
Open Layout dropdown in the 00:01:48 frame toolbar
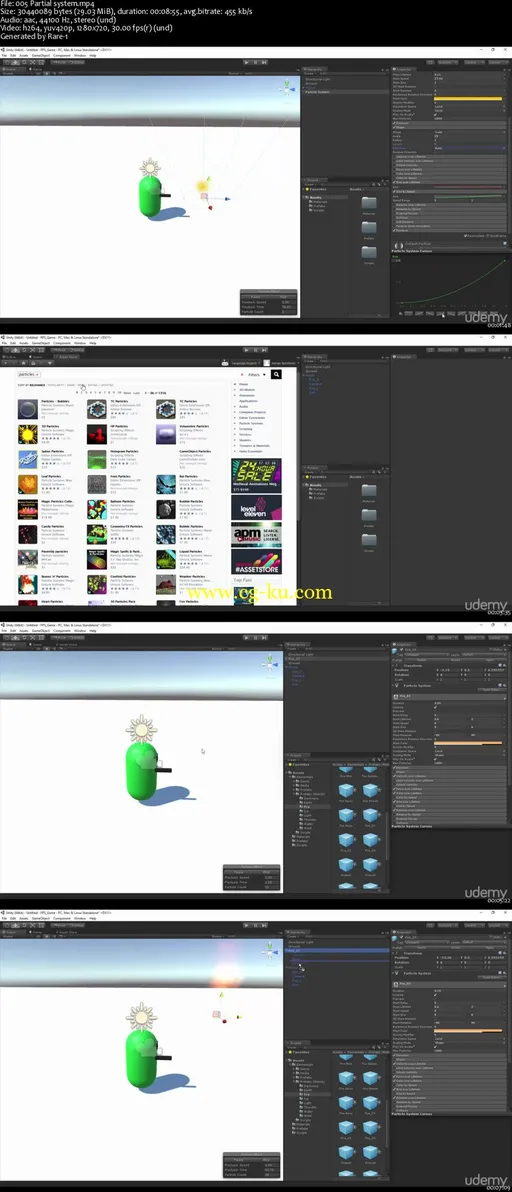pyautogui.click(x=498, y=62)
